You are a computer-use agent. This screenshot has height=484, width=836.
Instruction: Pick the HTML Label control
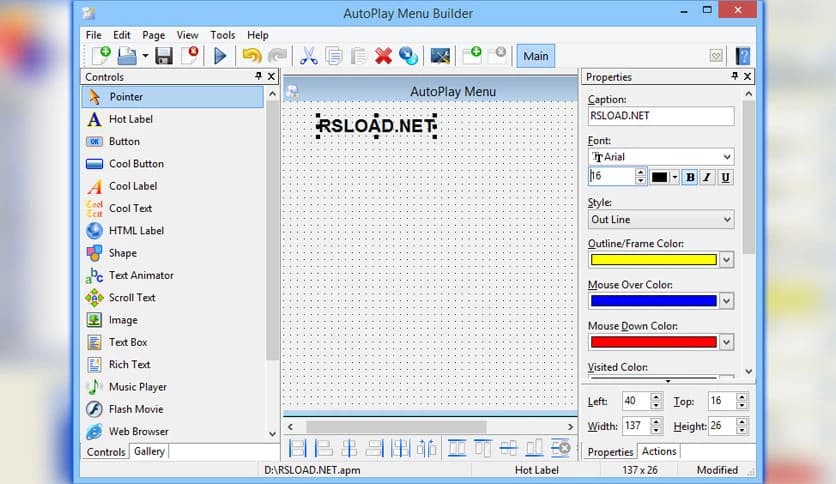[173, 231]
